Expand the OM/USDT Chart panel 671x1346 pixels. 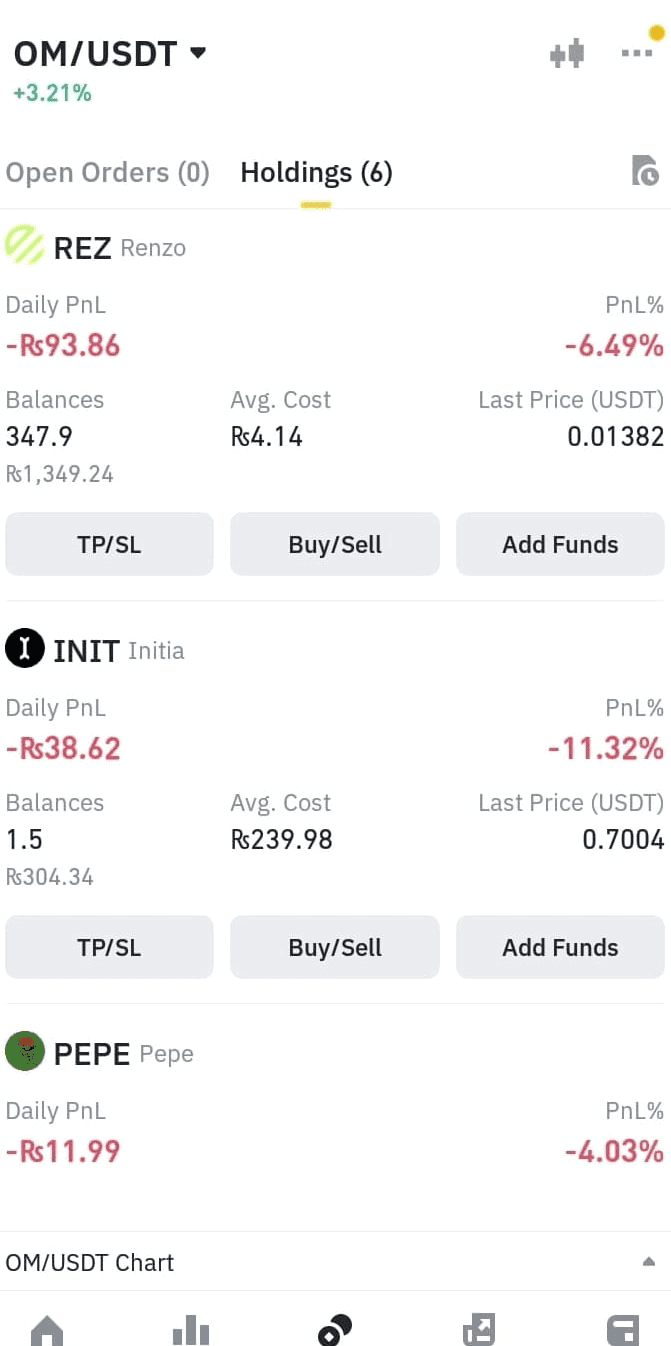[335, 1262]
